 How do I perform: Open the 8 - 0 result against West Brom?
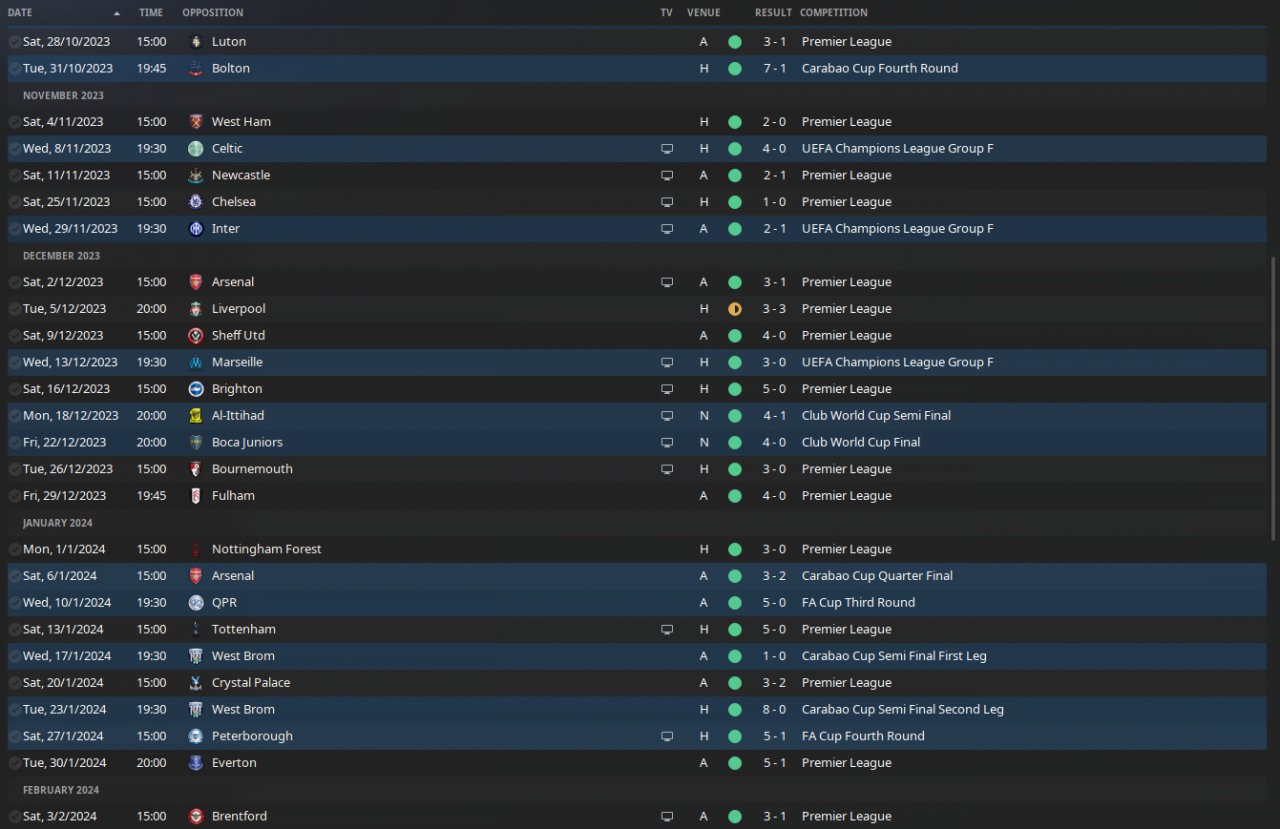click(772, 709)
